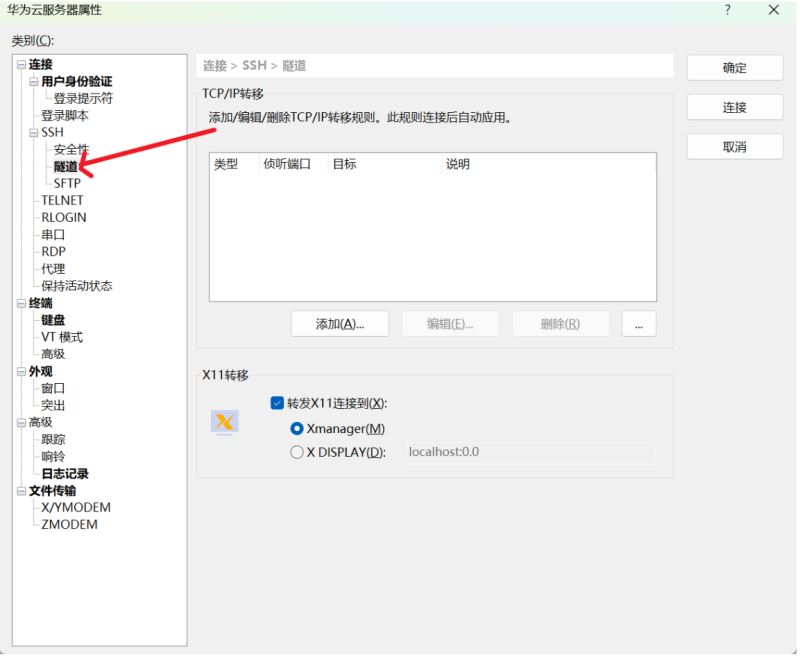Open the 跟踪 category
The width and height of the screenshot is (800, 659).
tap(53, 440)
